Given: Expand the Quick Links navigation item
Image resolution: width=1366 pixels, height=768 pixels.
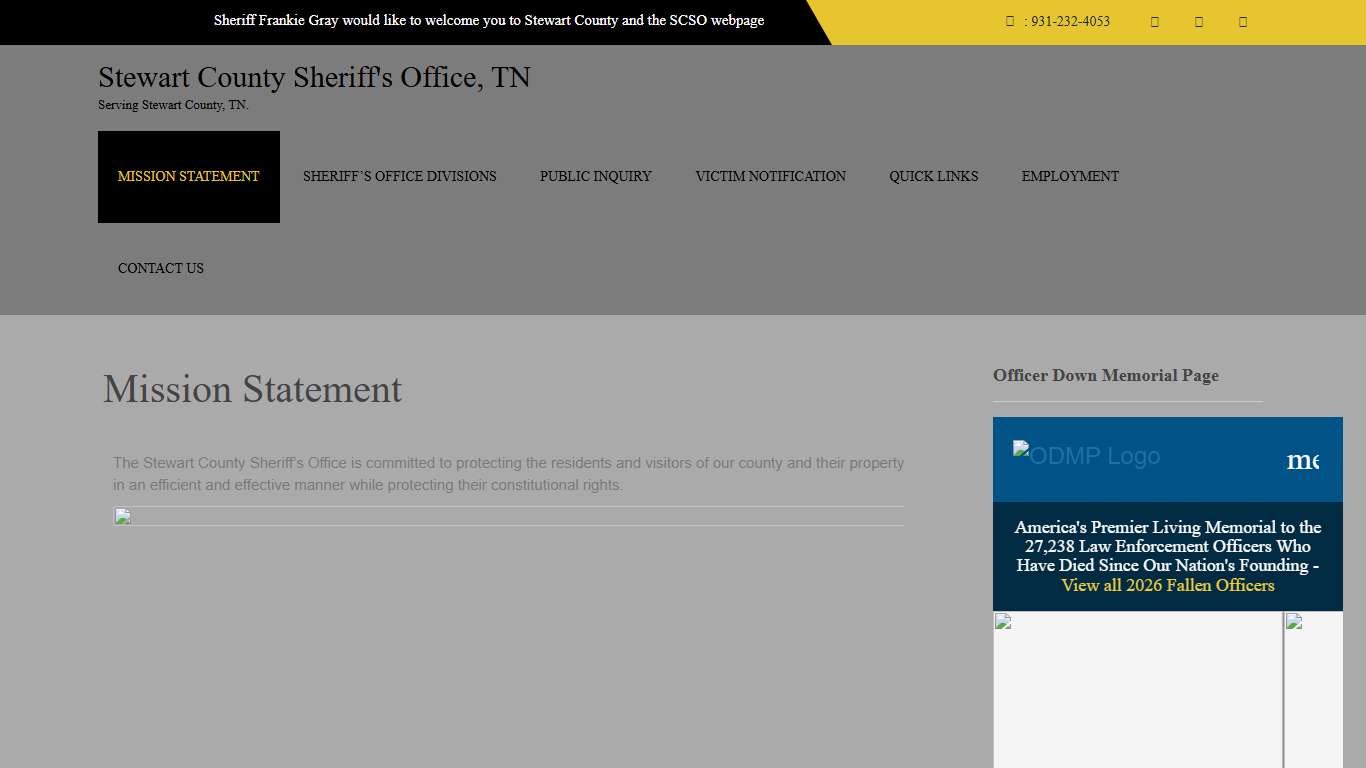Looking at the screenshot, I should pos(933,176).
